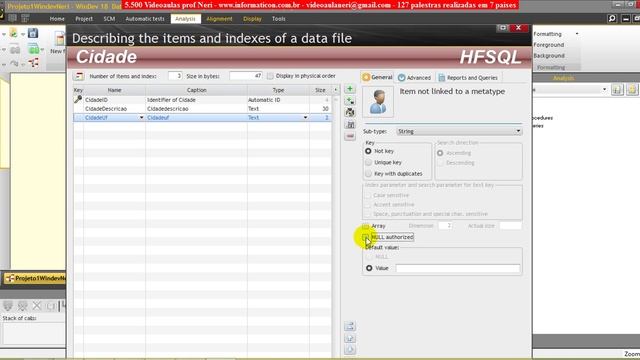Screen dimensions: 640x360
Task: Select the 'Ascending' search direction radio
Action: tap(440, 153)
